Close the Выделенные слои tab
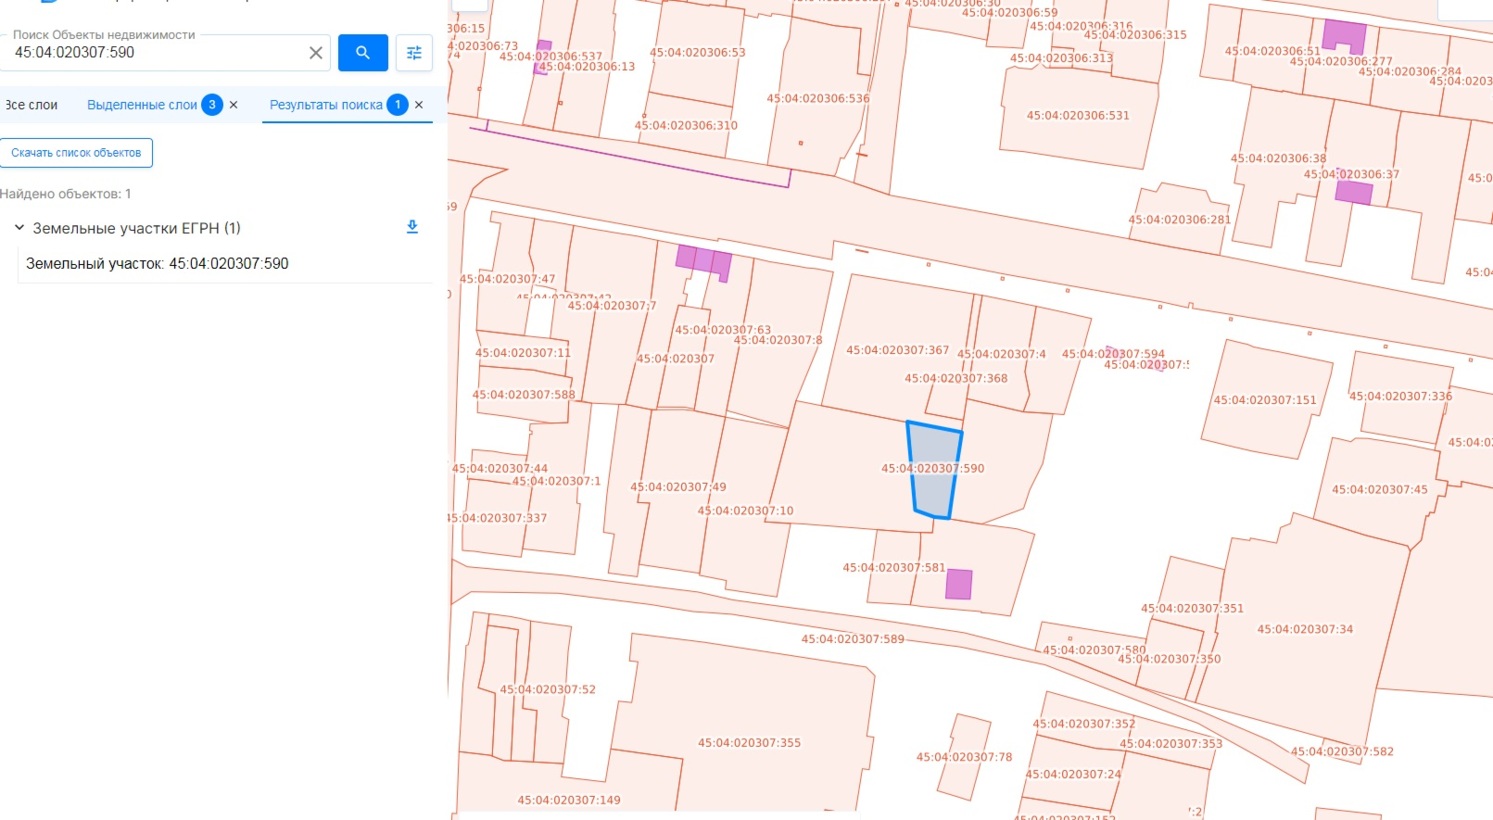The image size is (1493, 820). (233, 105)
